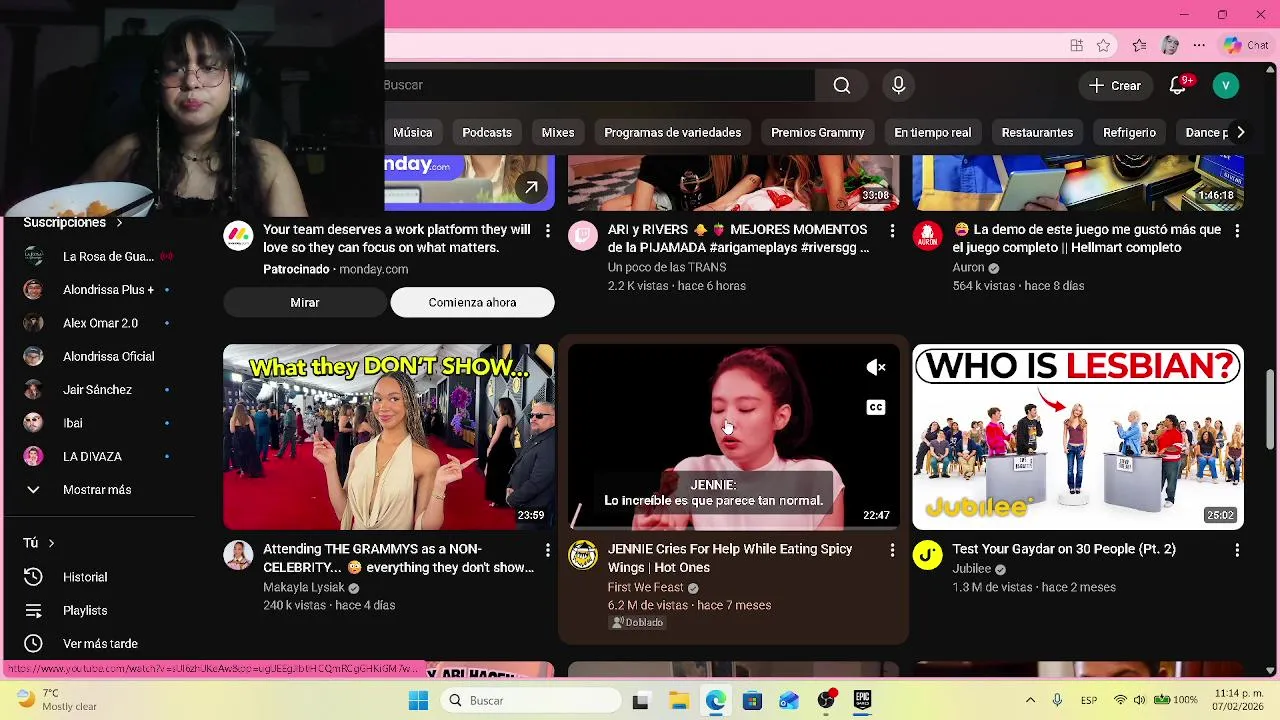Expand the Suscripciones section
The image size is (1280, 720).
pos(73,222)
